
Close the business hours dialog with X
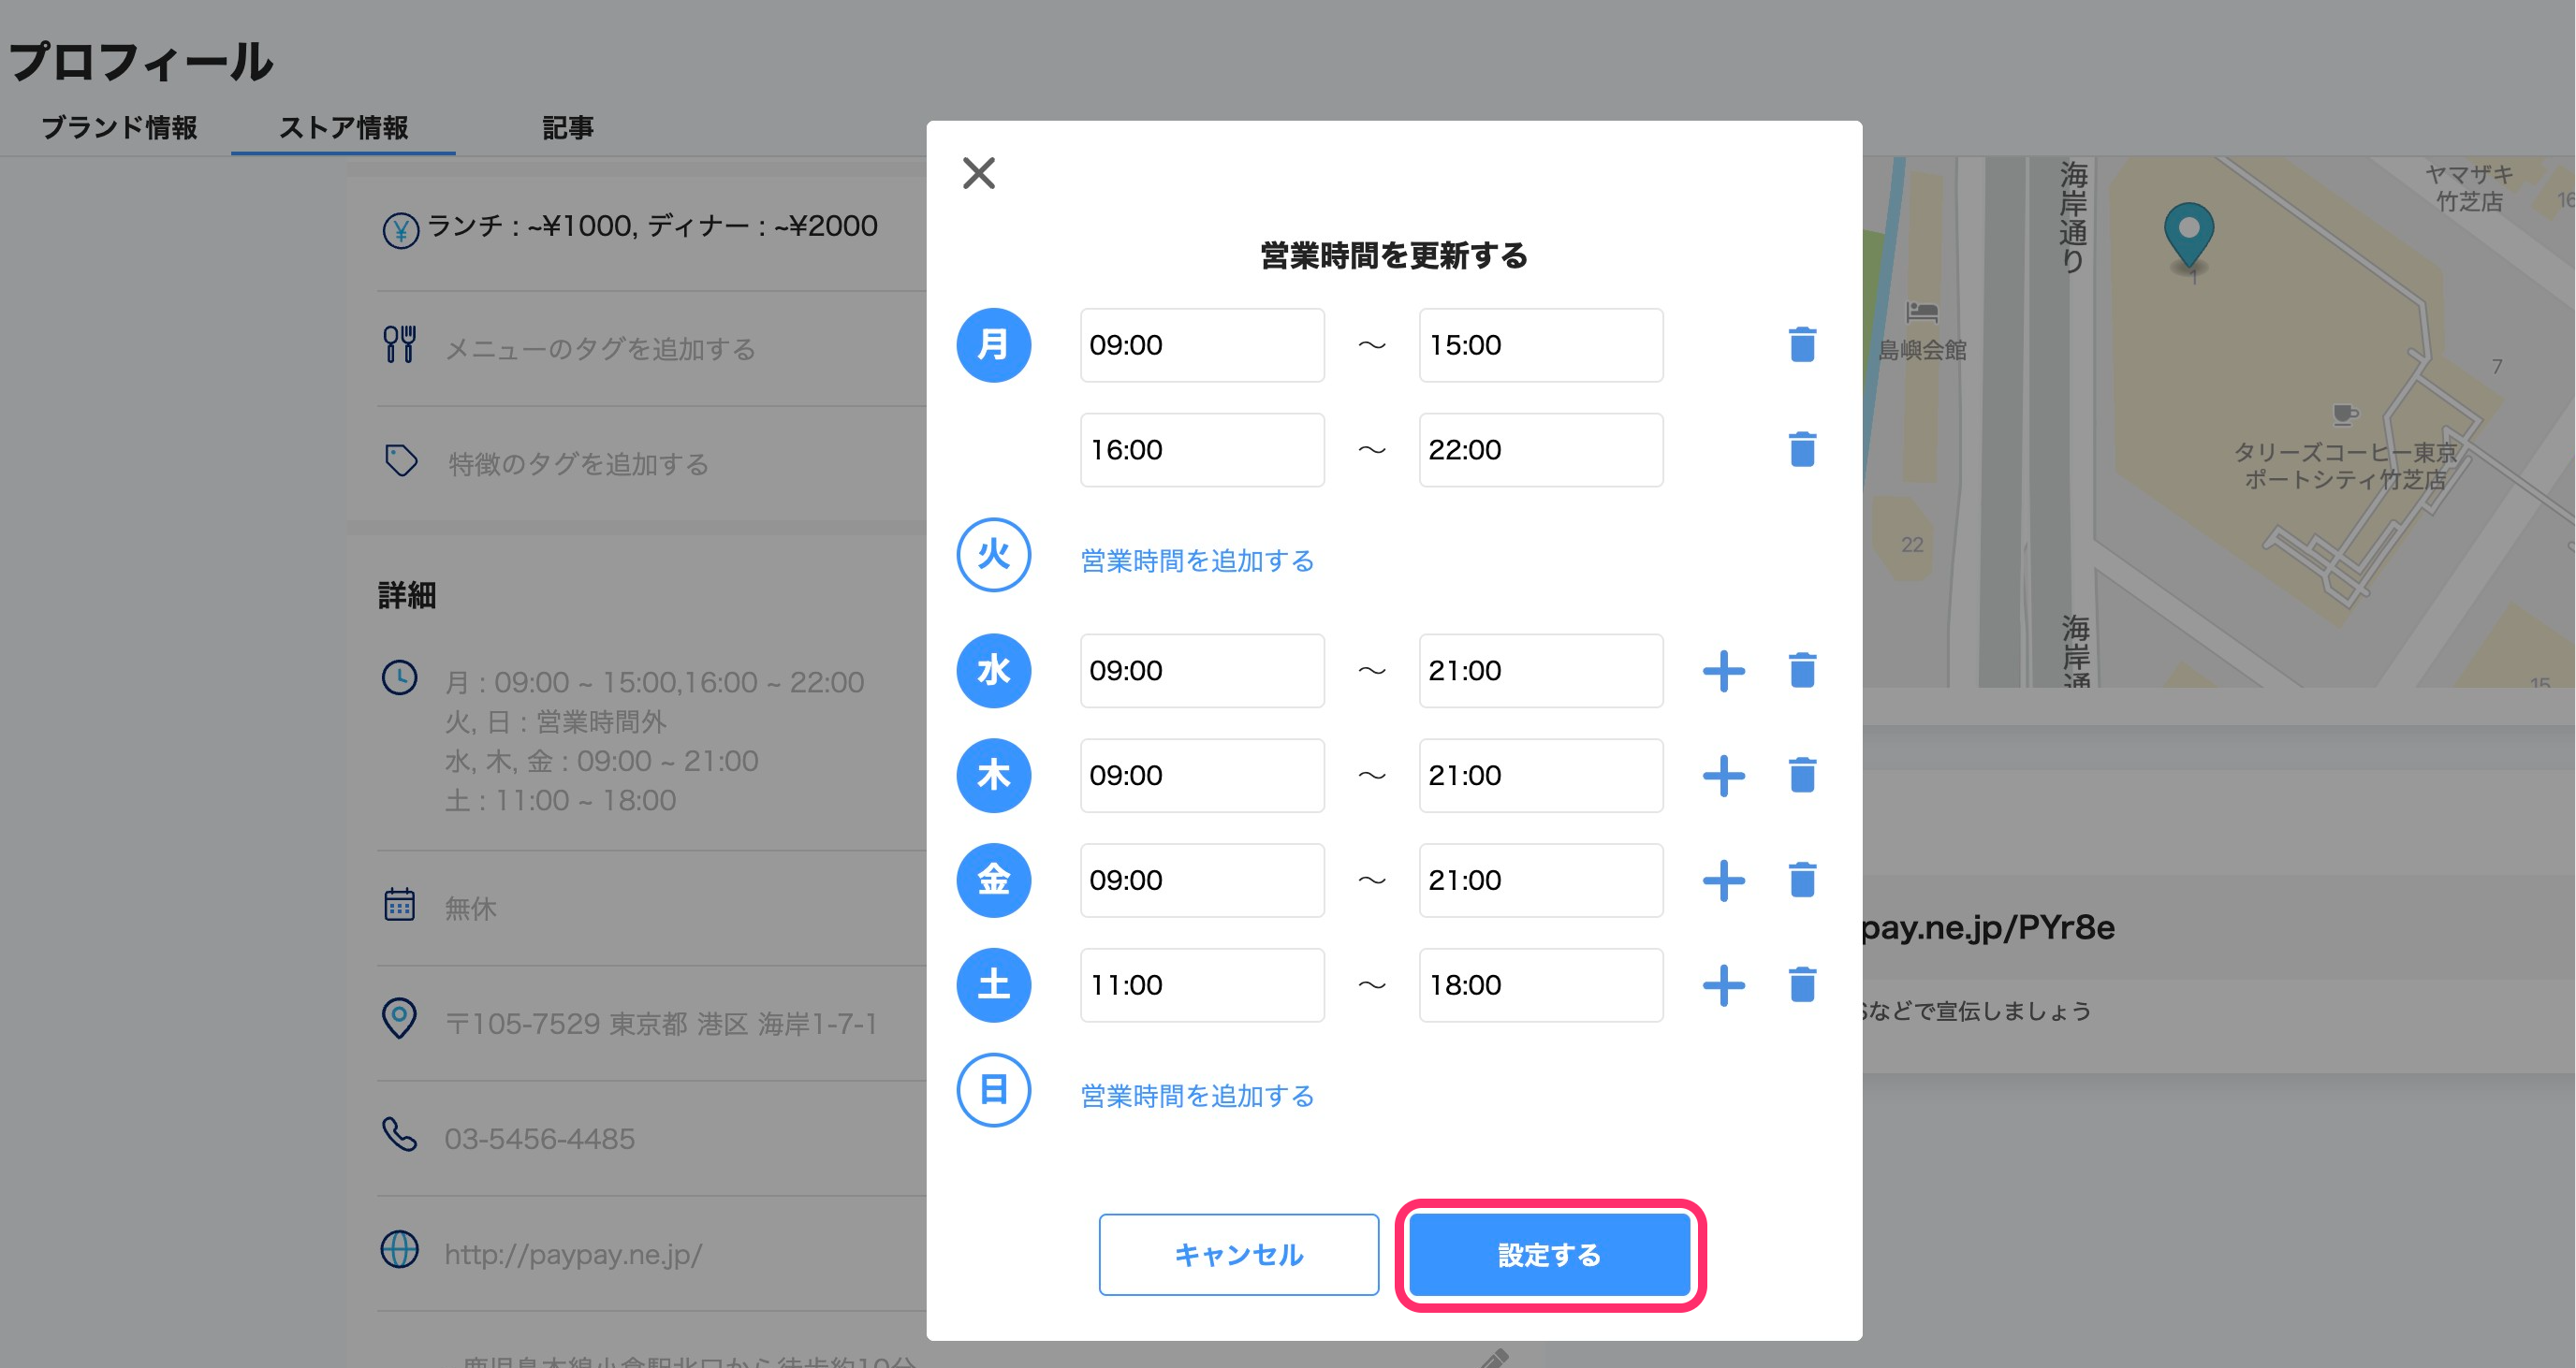[x=978, y=173]
